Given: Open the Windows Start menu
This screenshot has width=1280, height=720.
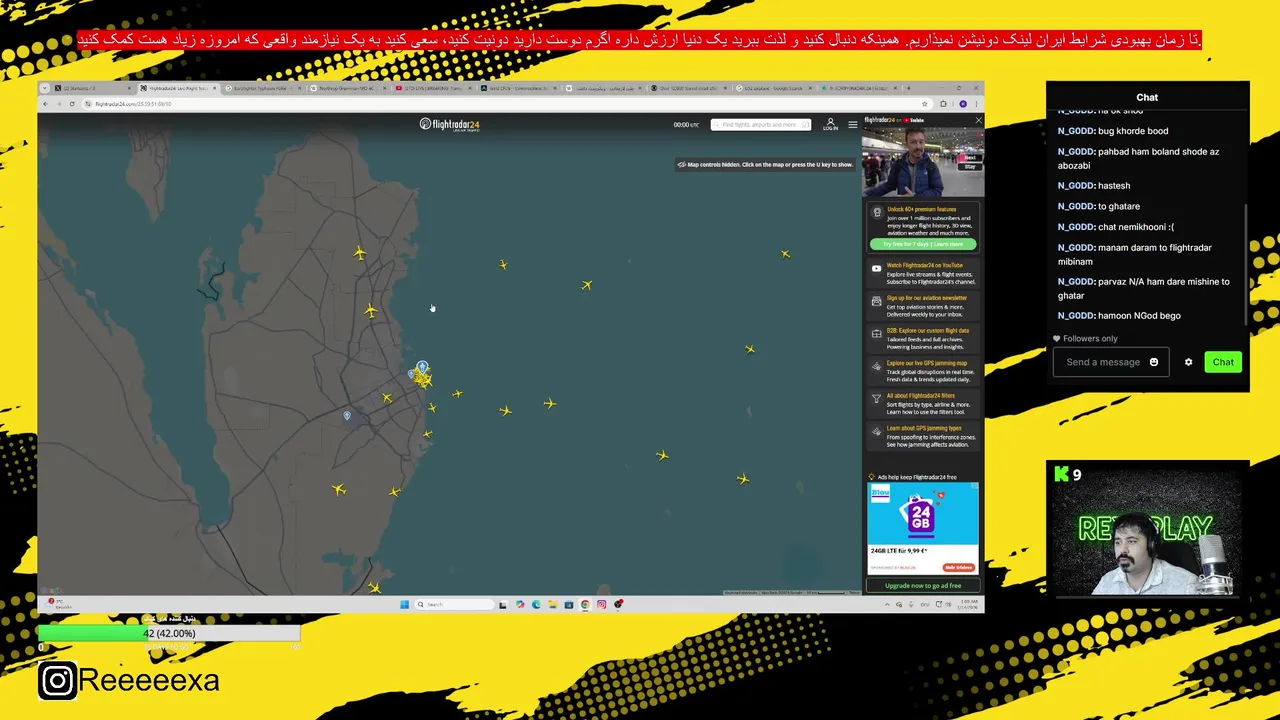Looking at the screenshot, I should tap(404, 604).
